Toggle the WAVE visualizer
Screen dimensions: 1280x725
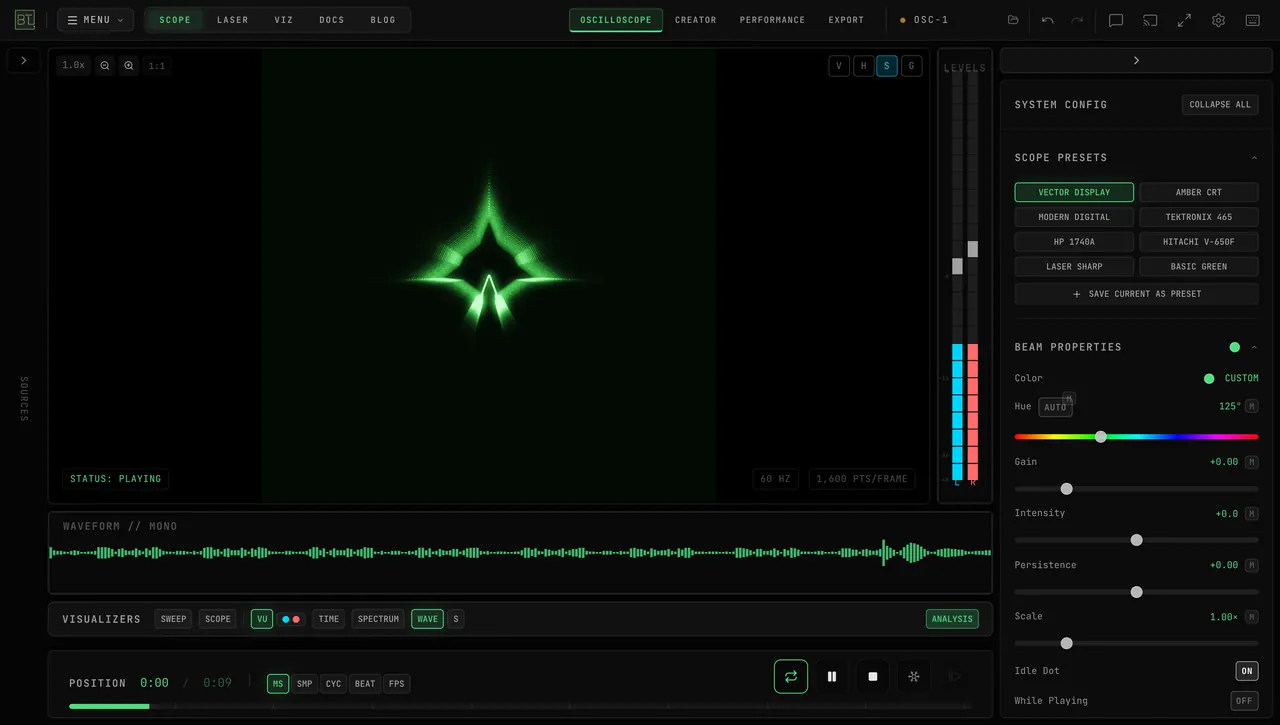428,619
